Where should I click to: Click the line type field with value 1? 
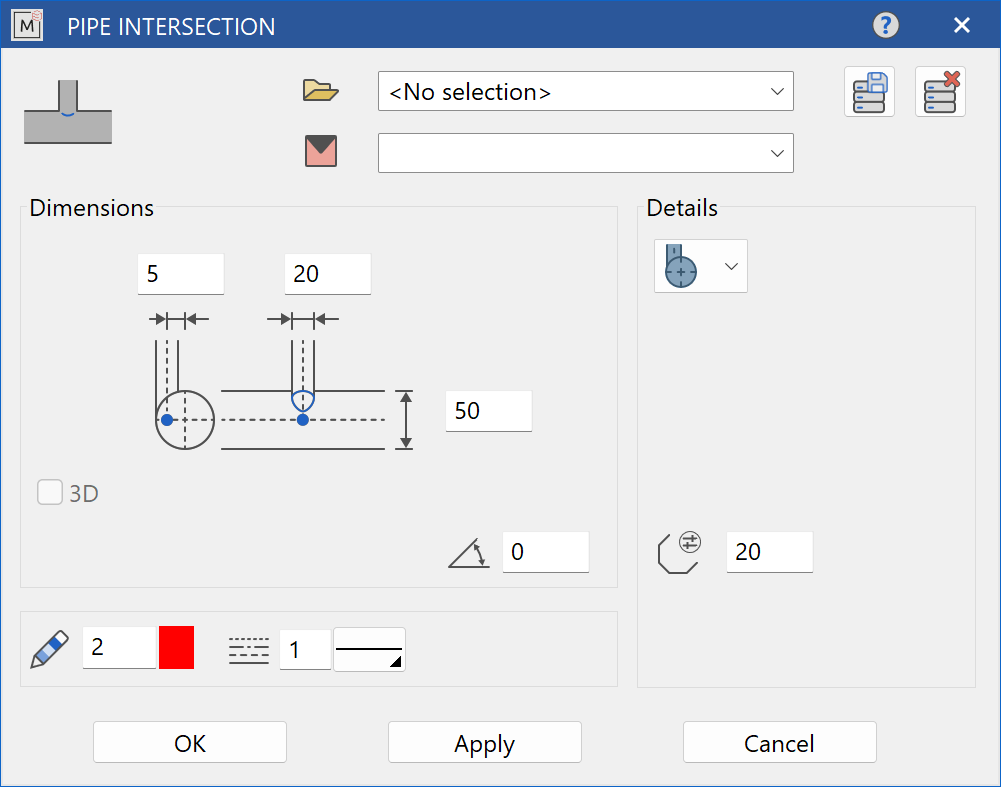[305, 650]
